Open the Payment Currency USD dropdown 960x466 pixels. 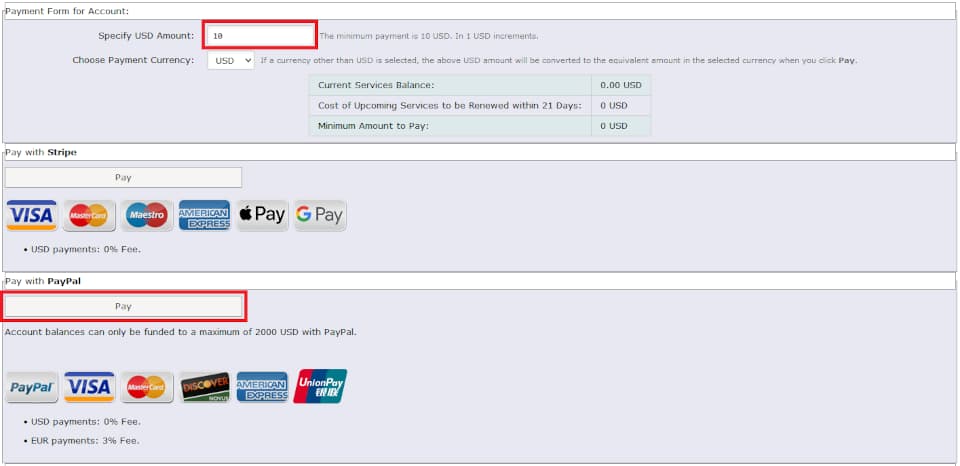pos(230,61)
